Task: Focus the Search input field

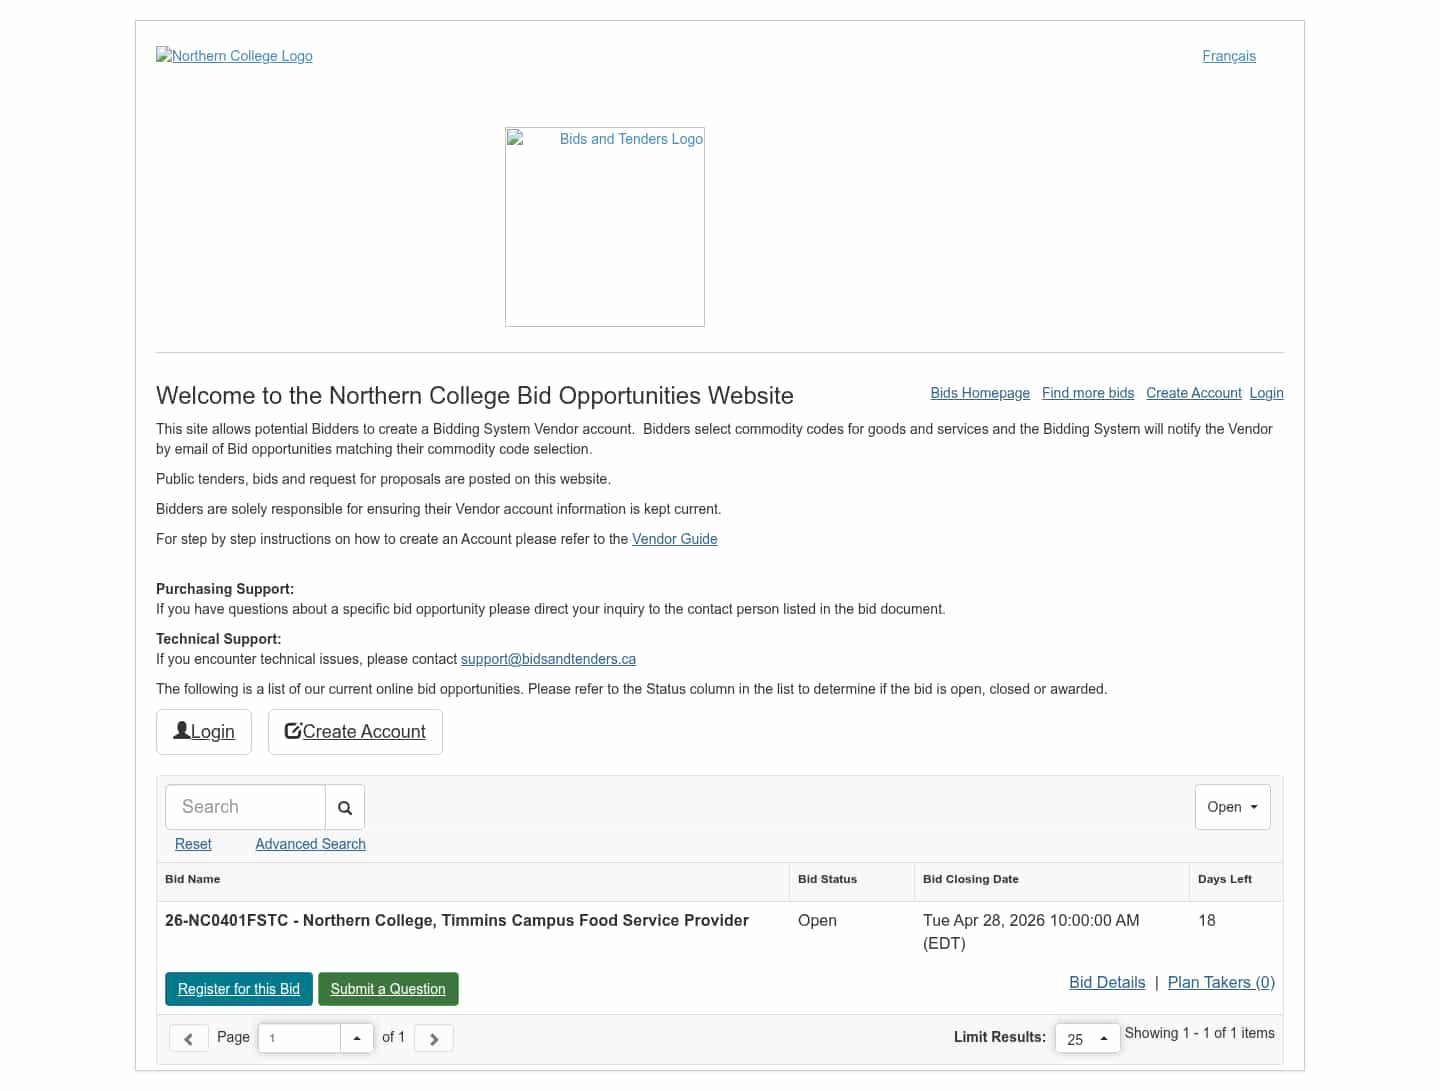Action: click(x=246, y=807)
